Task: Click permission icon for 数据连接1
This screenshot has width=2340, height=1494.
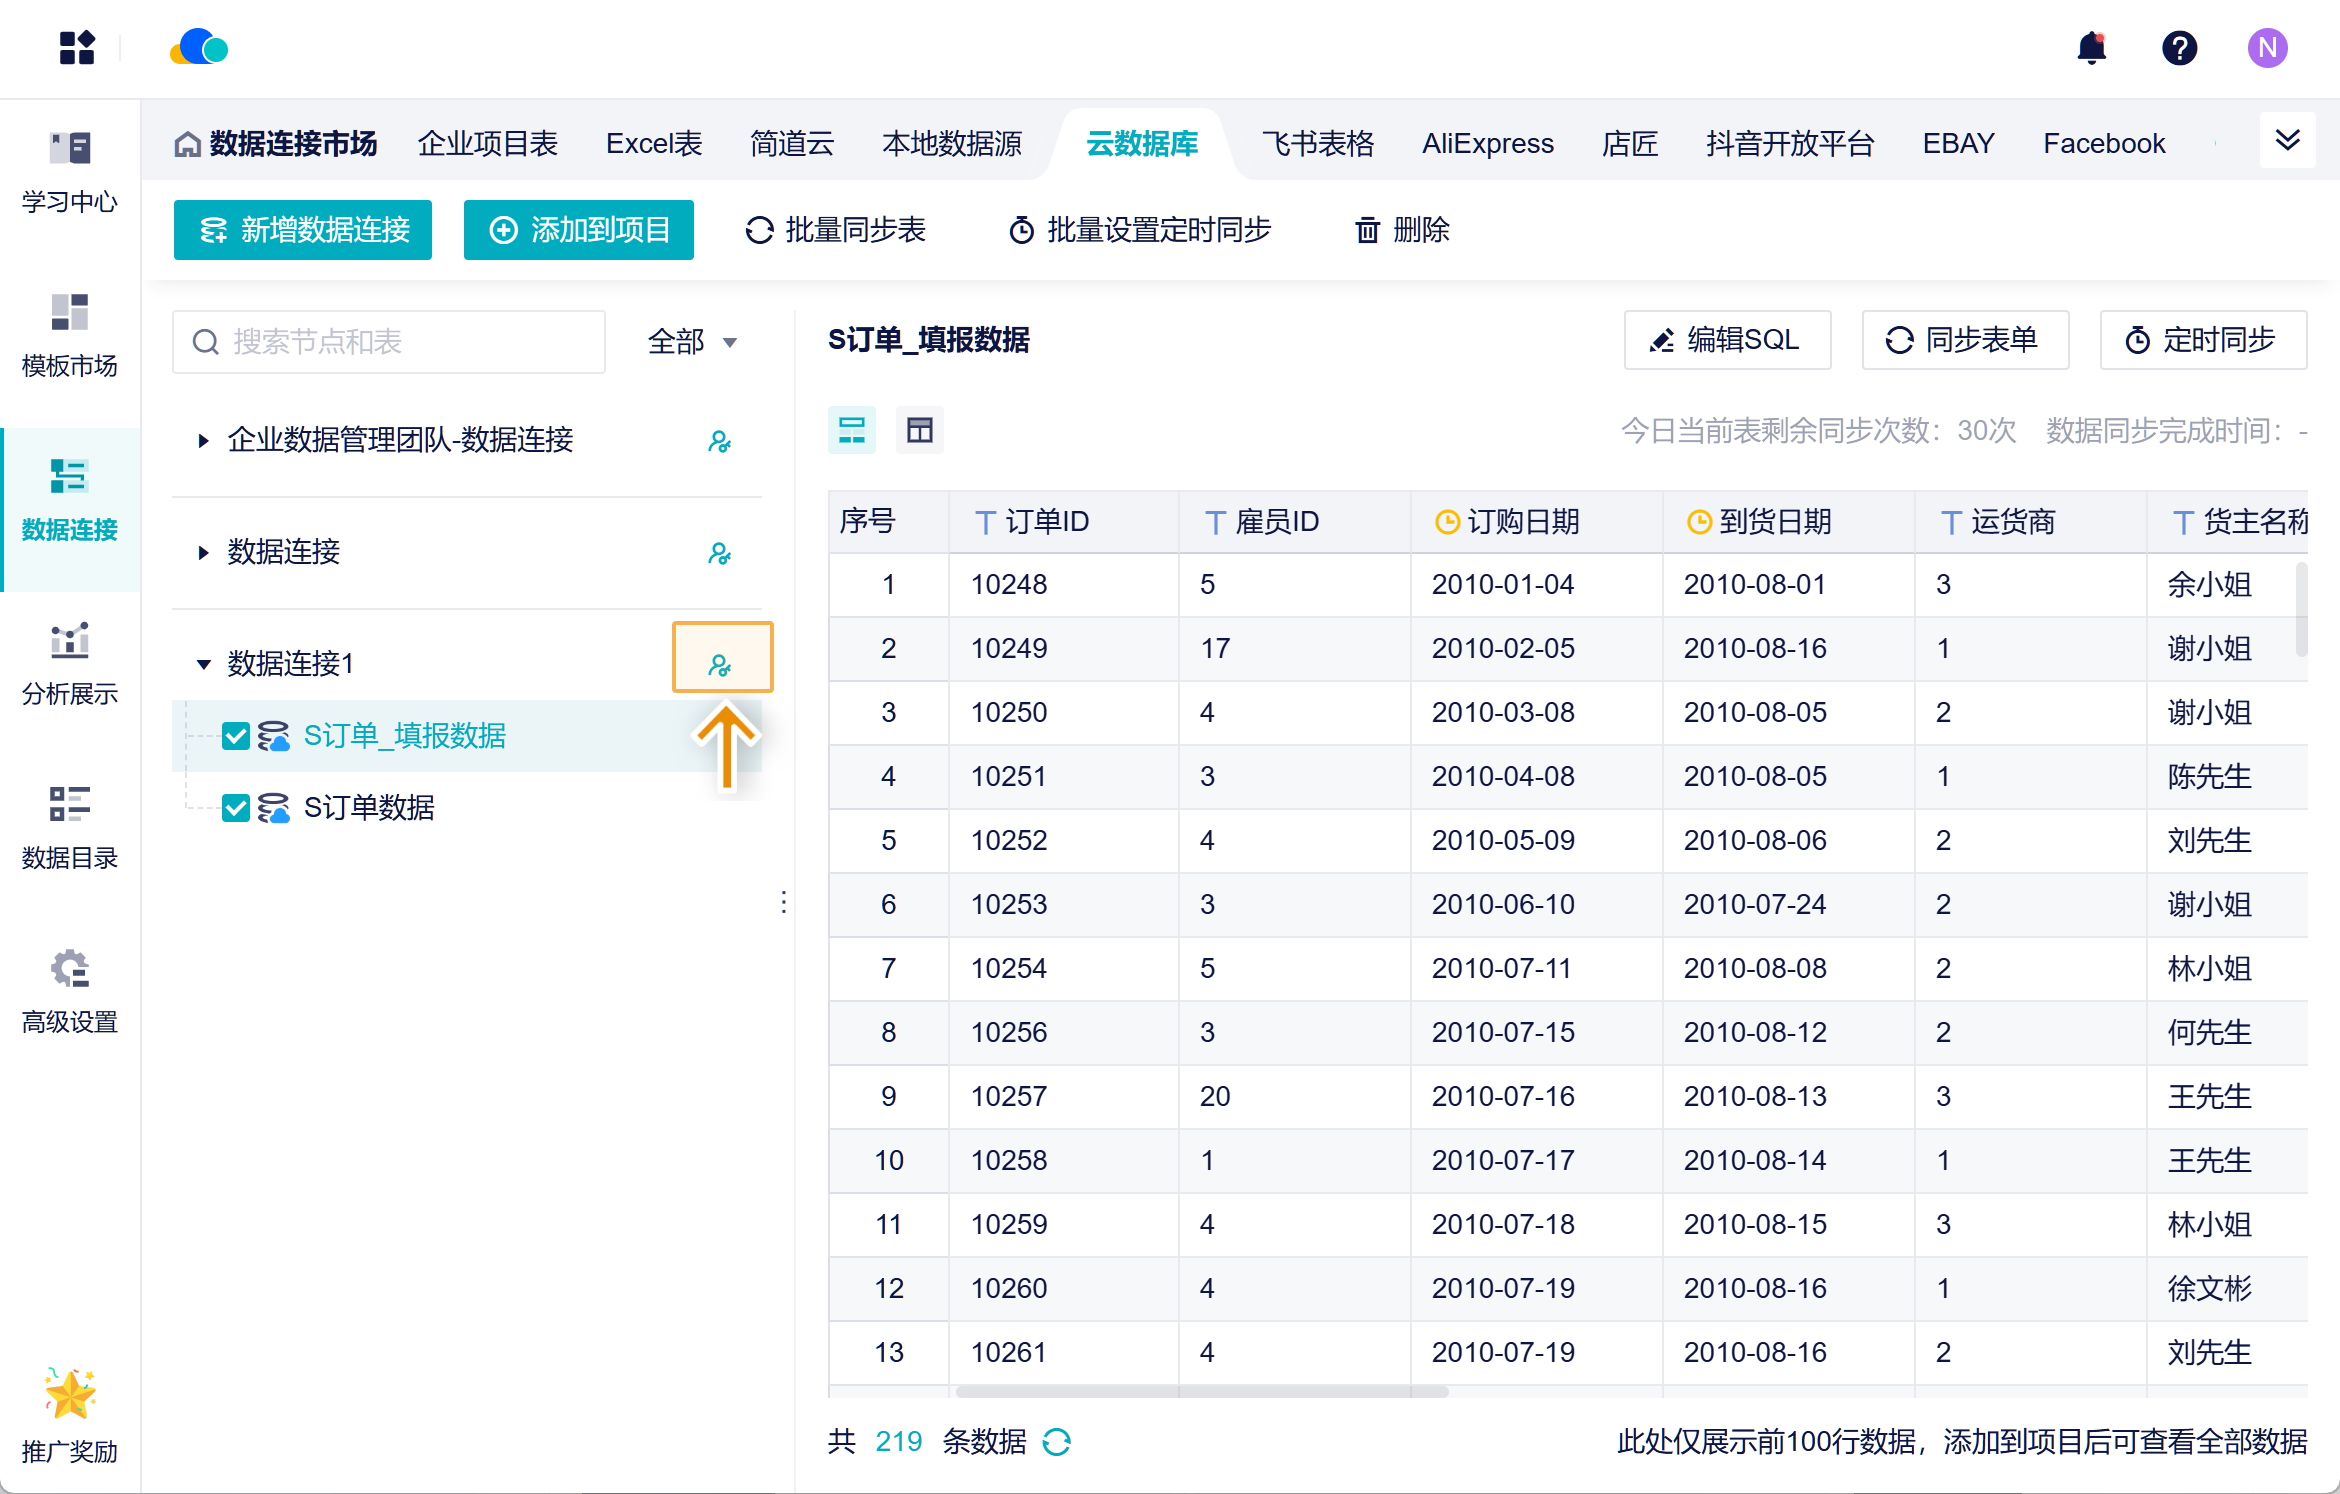Action: 720,664
